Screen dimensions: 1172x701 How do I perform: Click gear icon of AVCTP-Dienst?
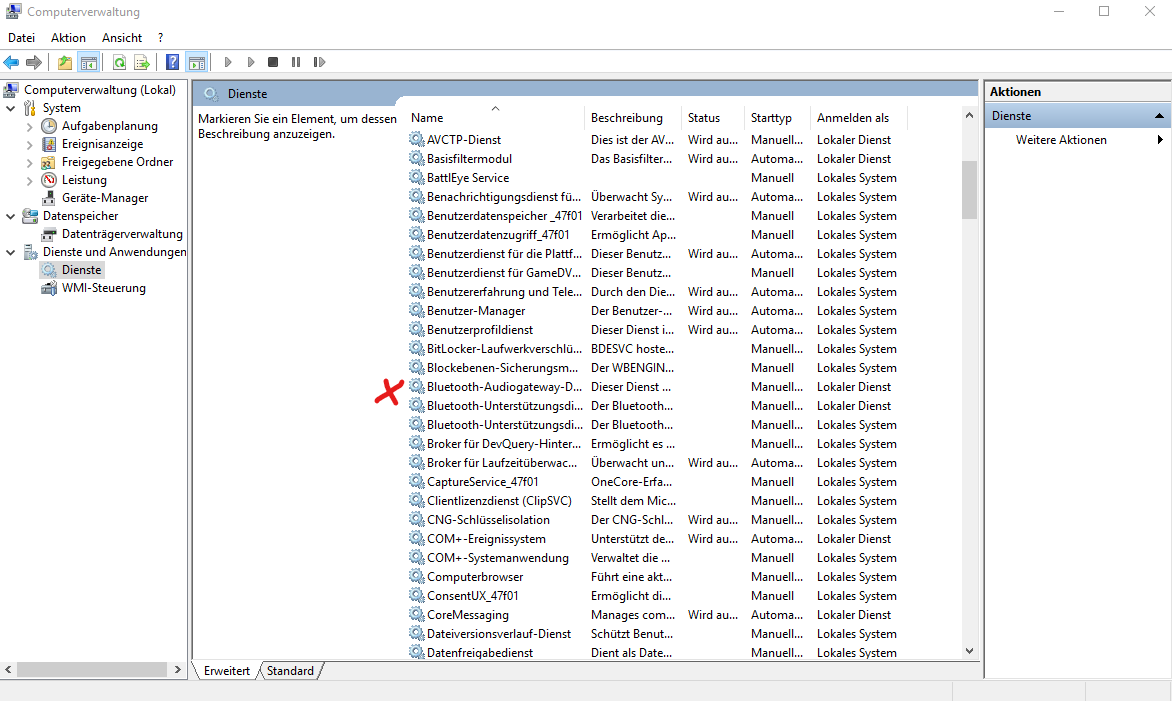click(x=416, y=139)
